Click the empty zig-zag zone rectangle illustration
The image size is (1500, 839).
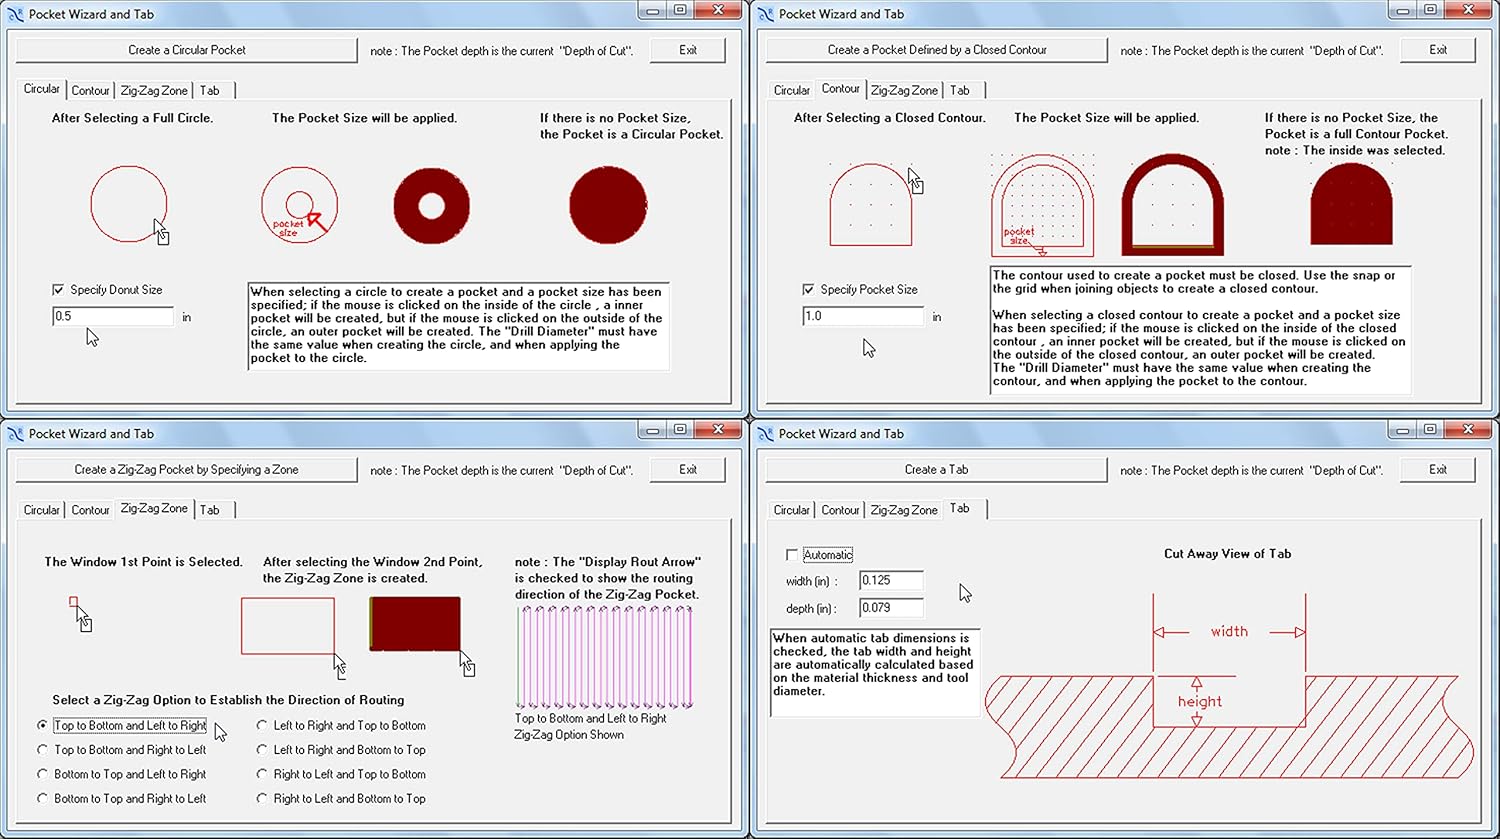coord(288,626)
